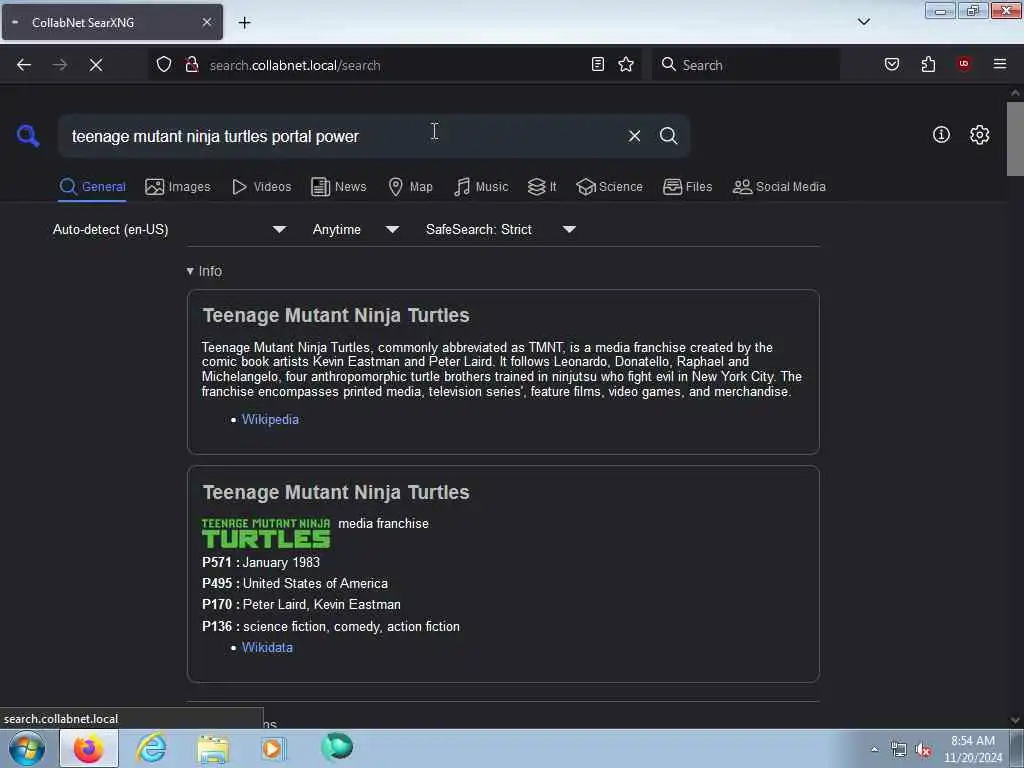Switch to the Images category
This screenshot has width=1024, height=768.
click(x=178, y=187)
